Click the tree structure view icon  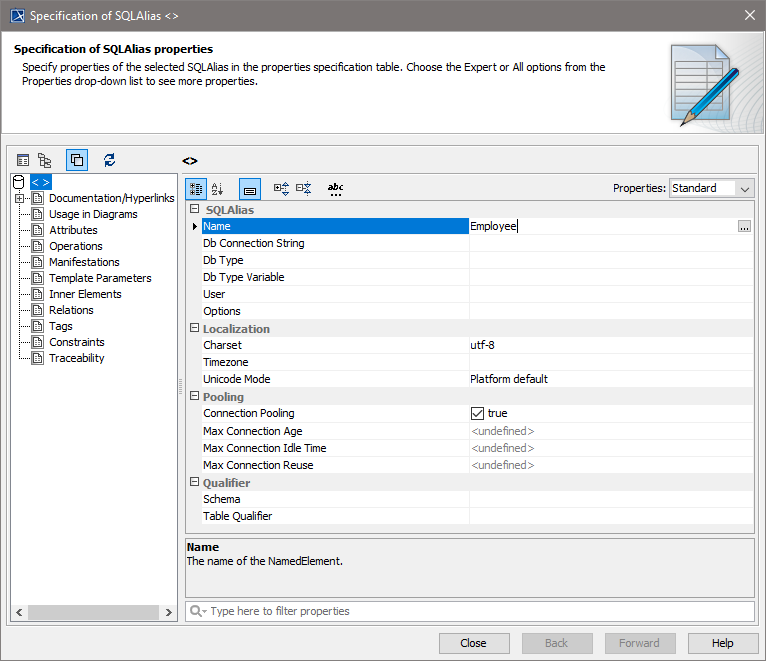pos(45,160)
